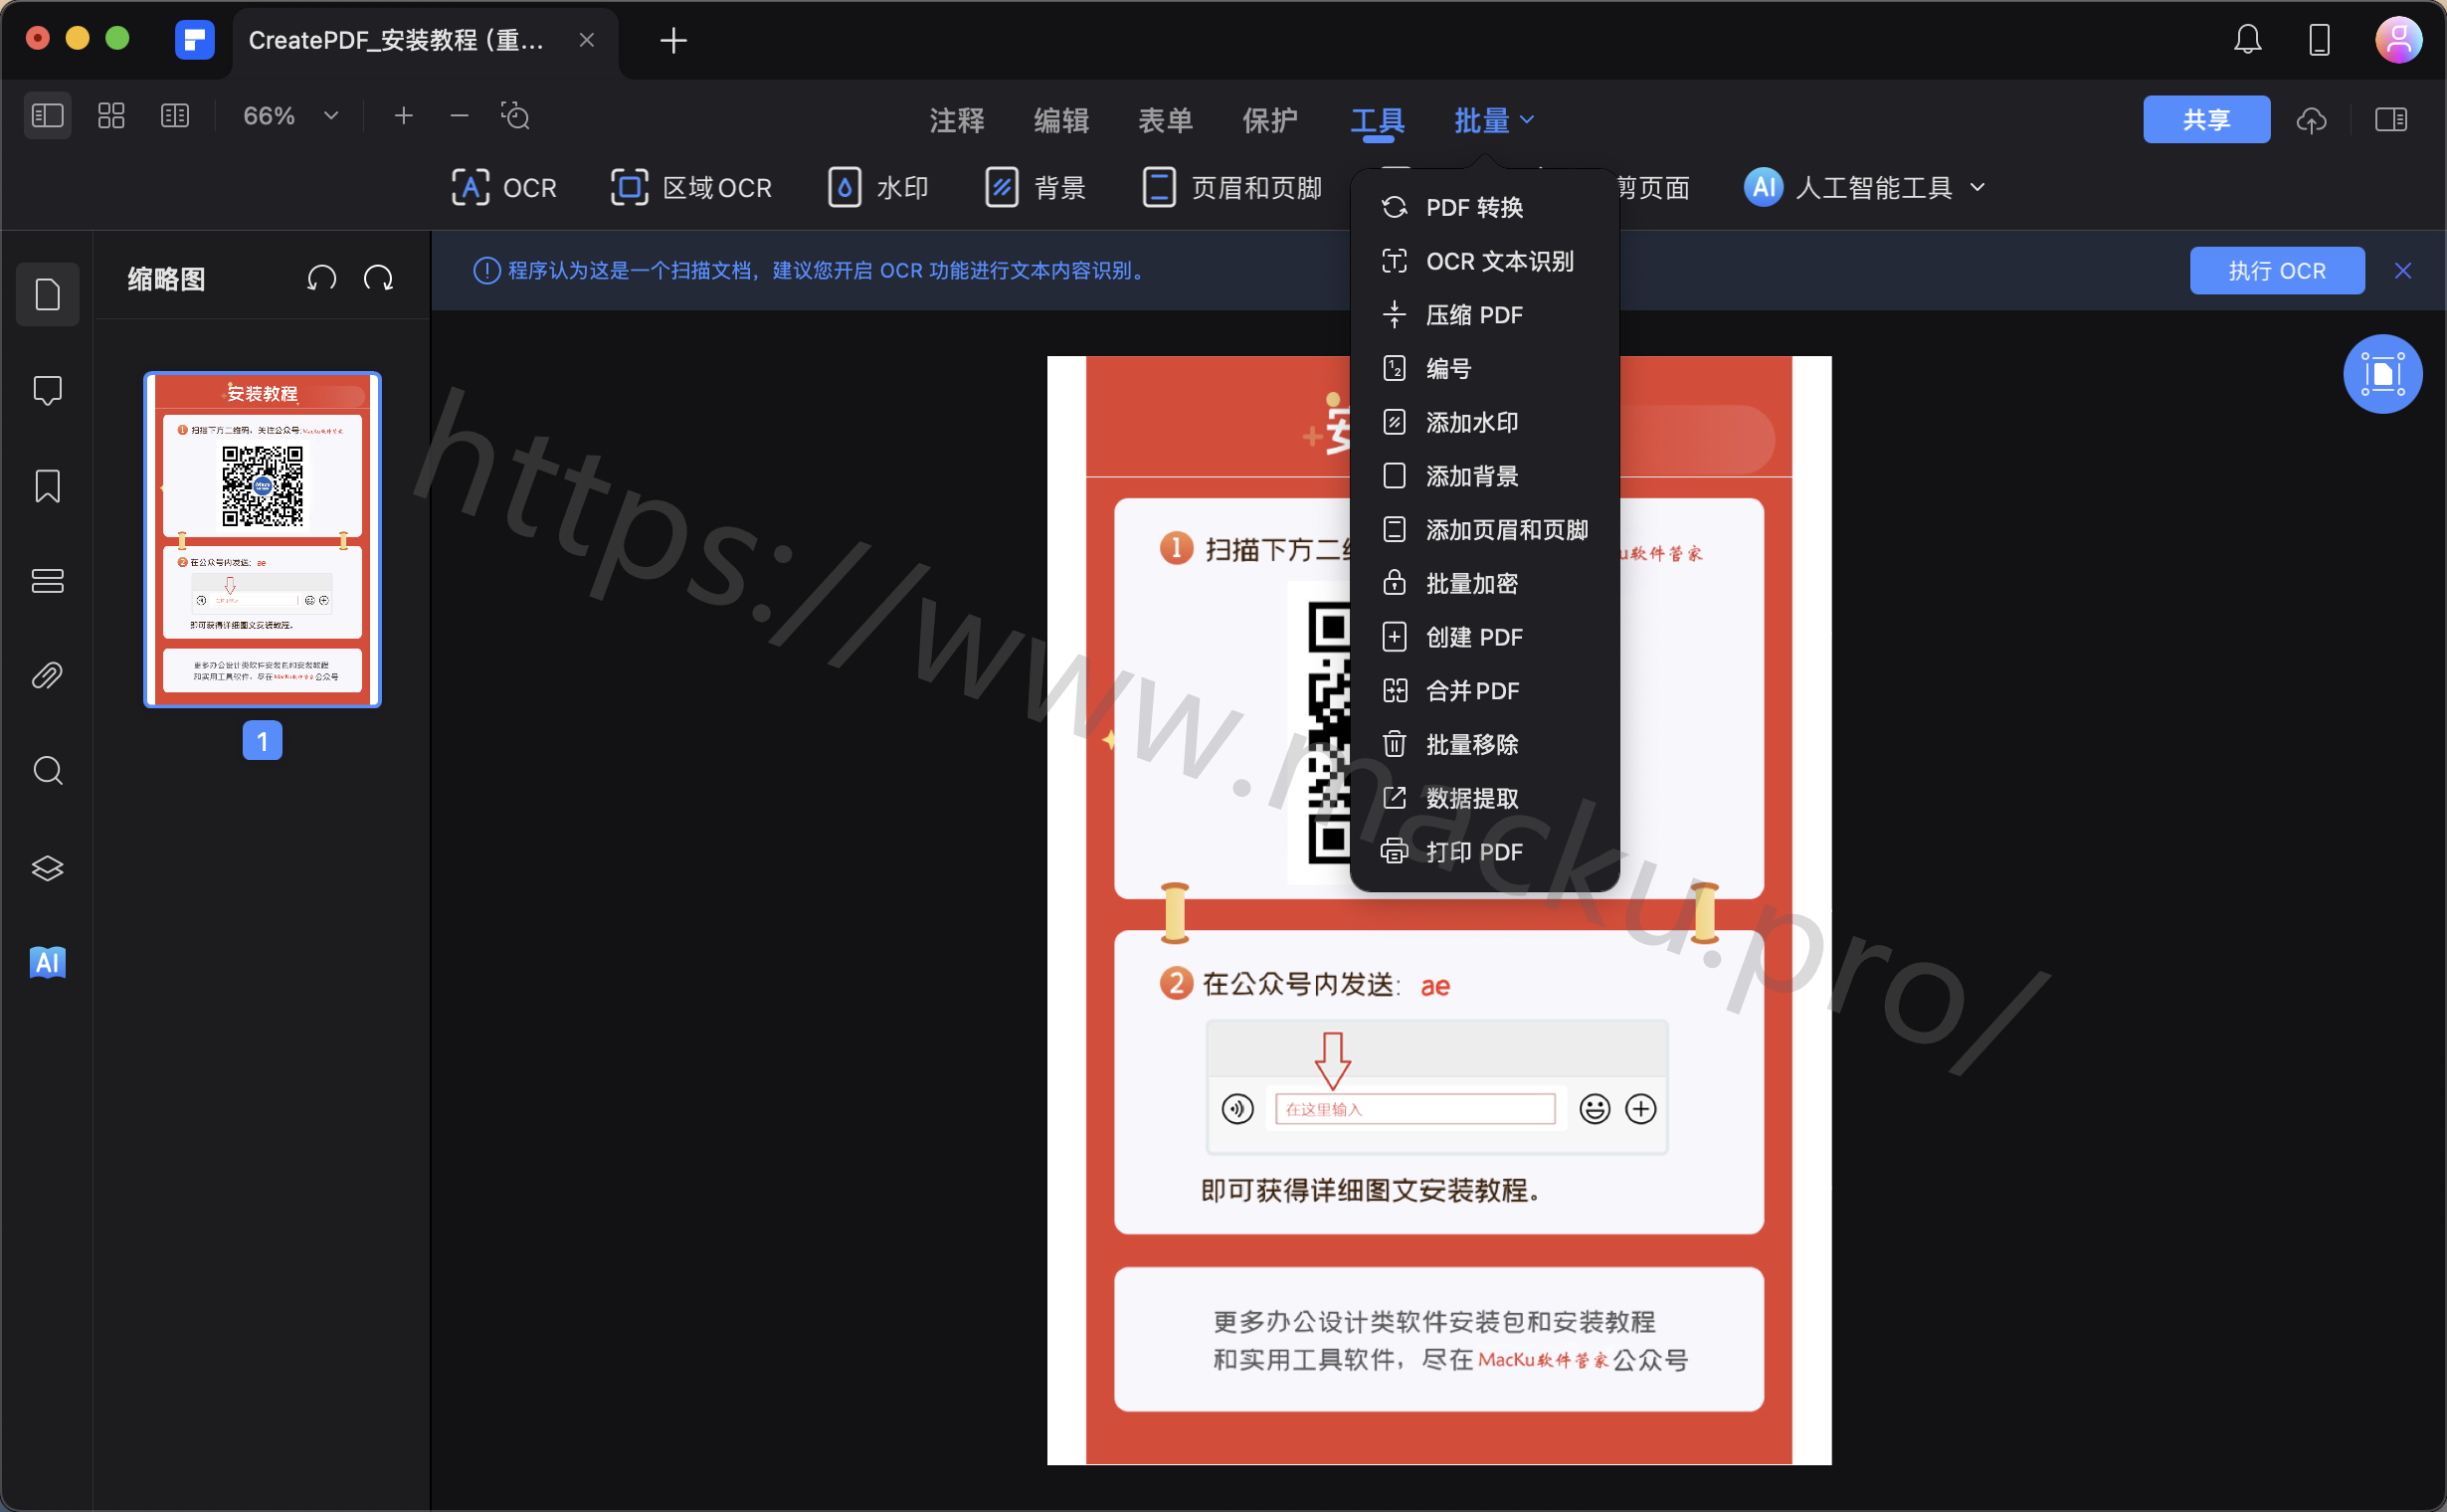Click the cloud upload icon
2447x1512 pixels.
point(2311,120)
